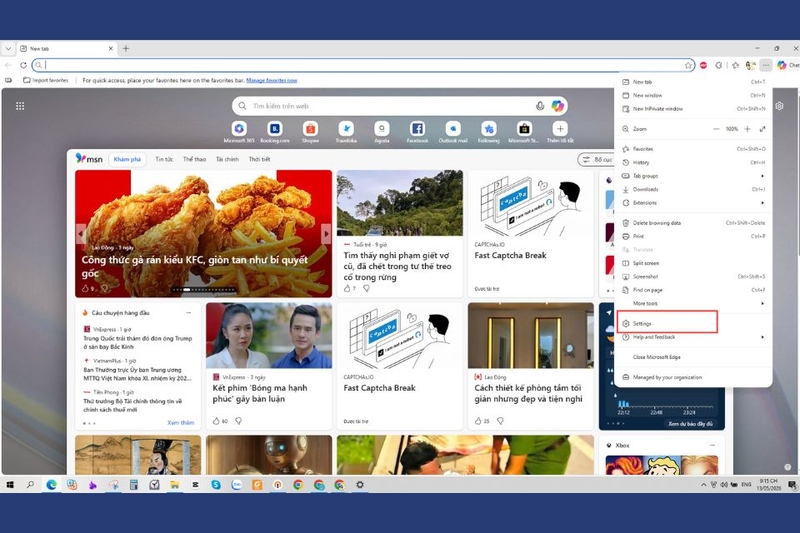Image resolution: width=800 pixels, height=533 pixels.
Task: Open the profile avatar in toolbar
Action: [751, 65]
